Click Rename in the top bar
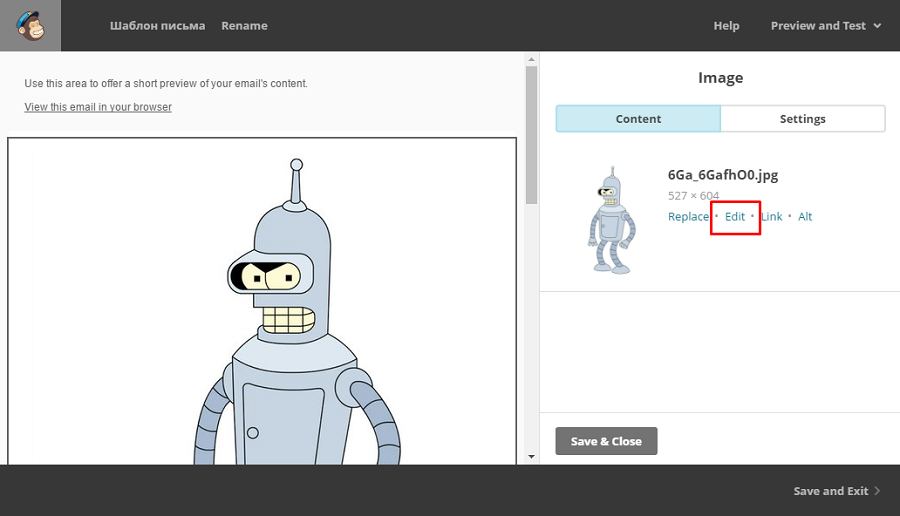 coord(245,26)
